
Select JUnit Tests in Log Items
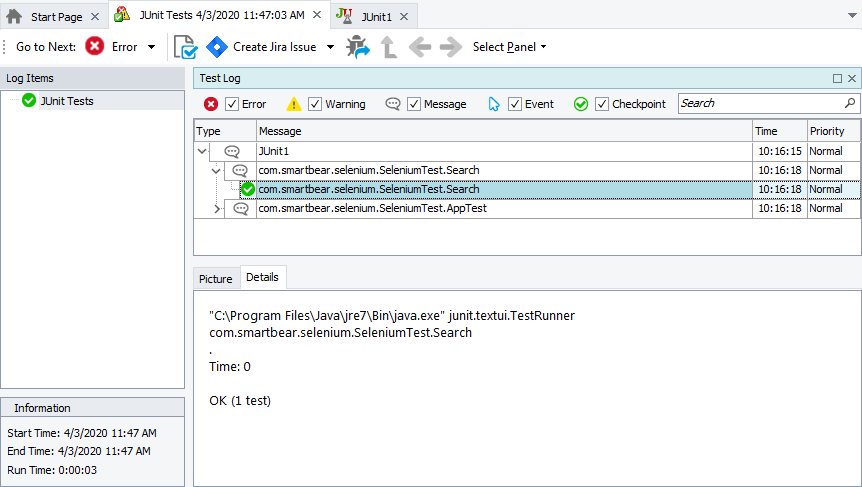click(66, 100)
